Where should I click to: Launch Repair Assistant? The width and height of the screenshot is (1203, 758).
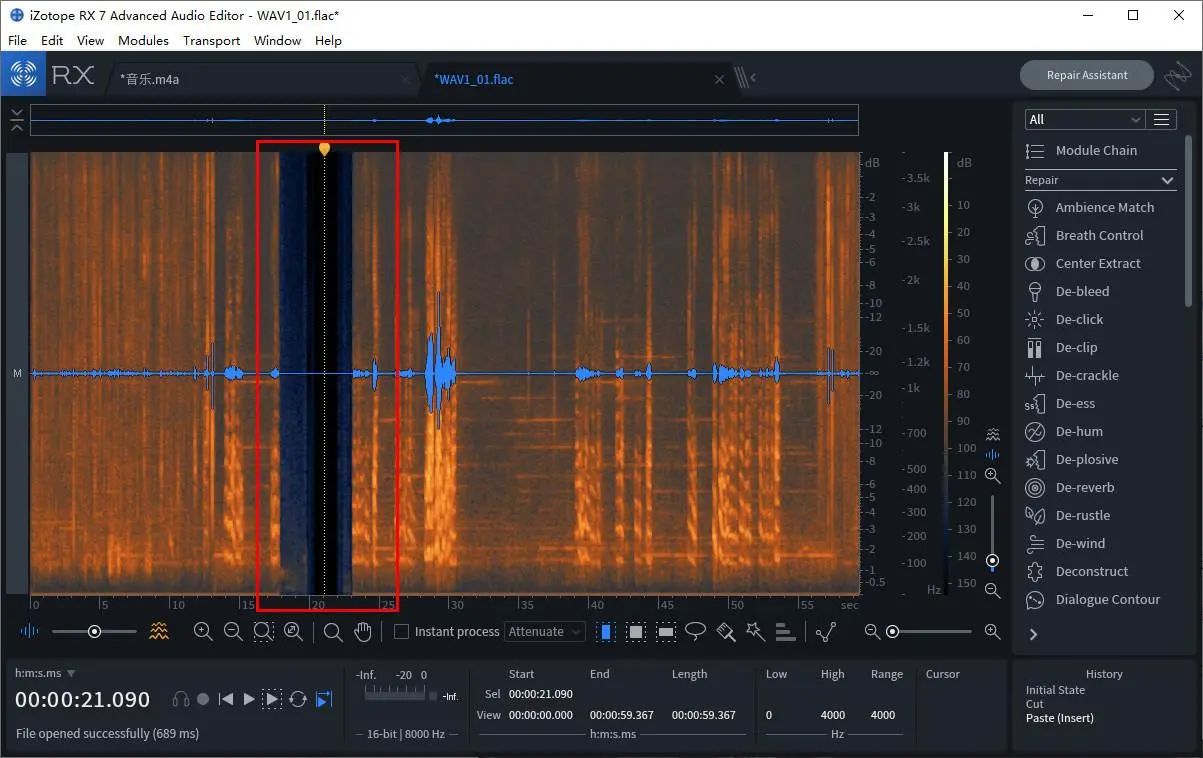click(x=1087, y=75)
